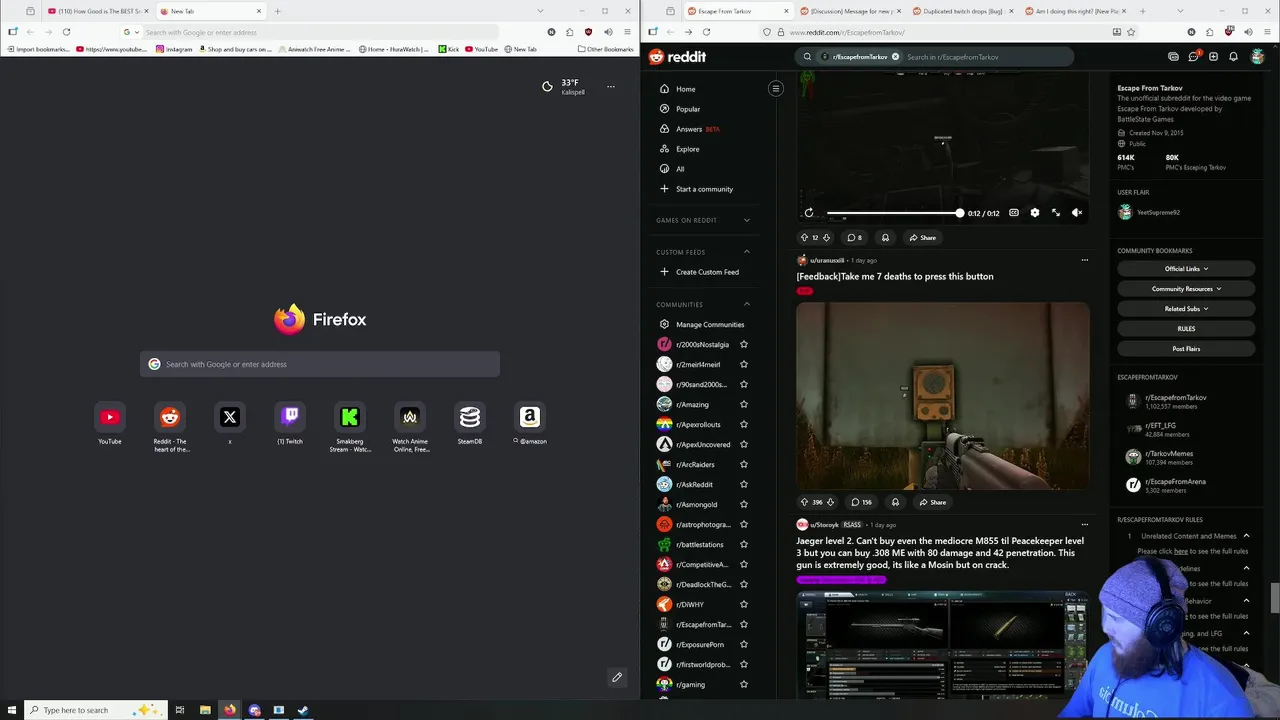Open r/ArcRaiders community
The height and width of the screenshot is (720, 1280).
point(695,464)
